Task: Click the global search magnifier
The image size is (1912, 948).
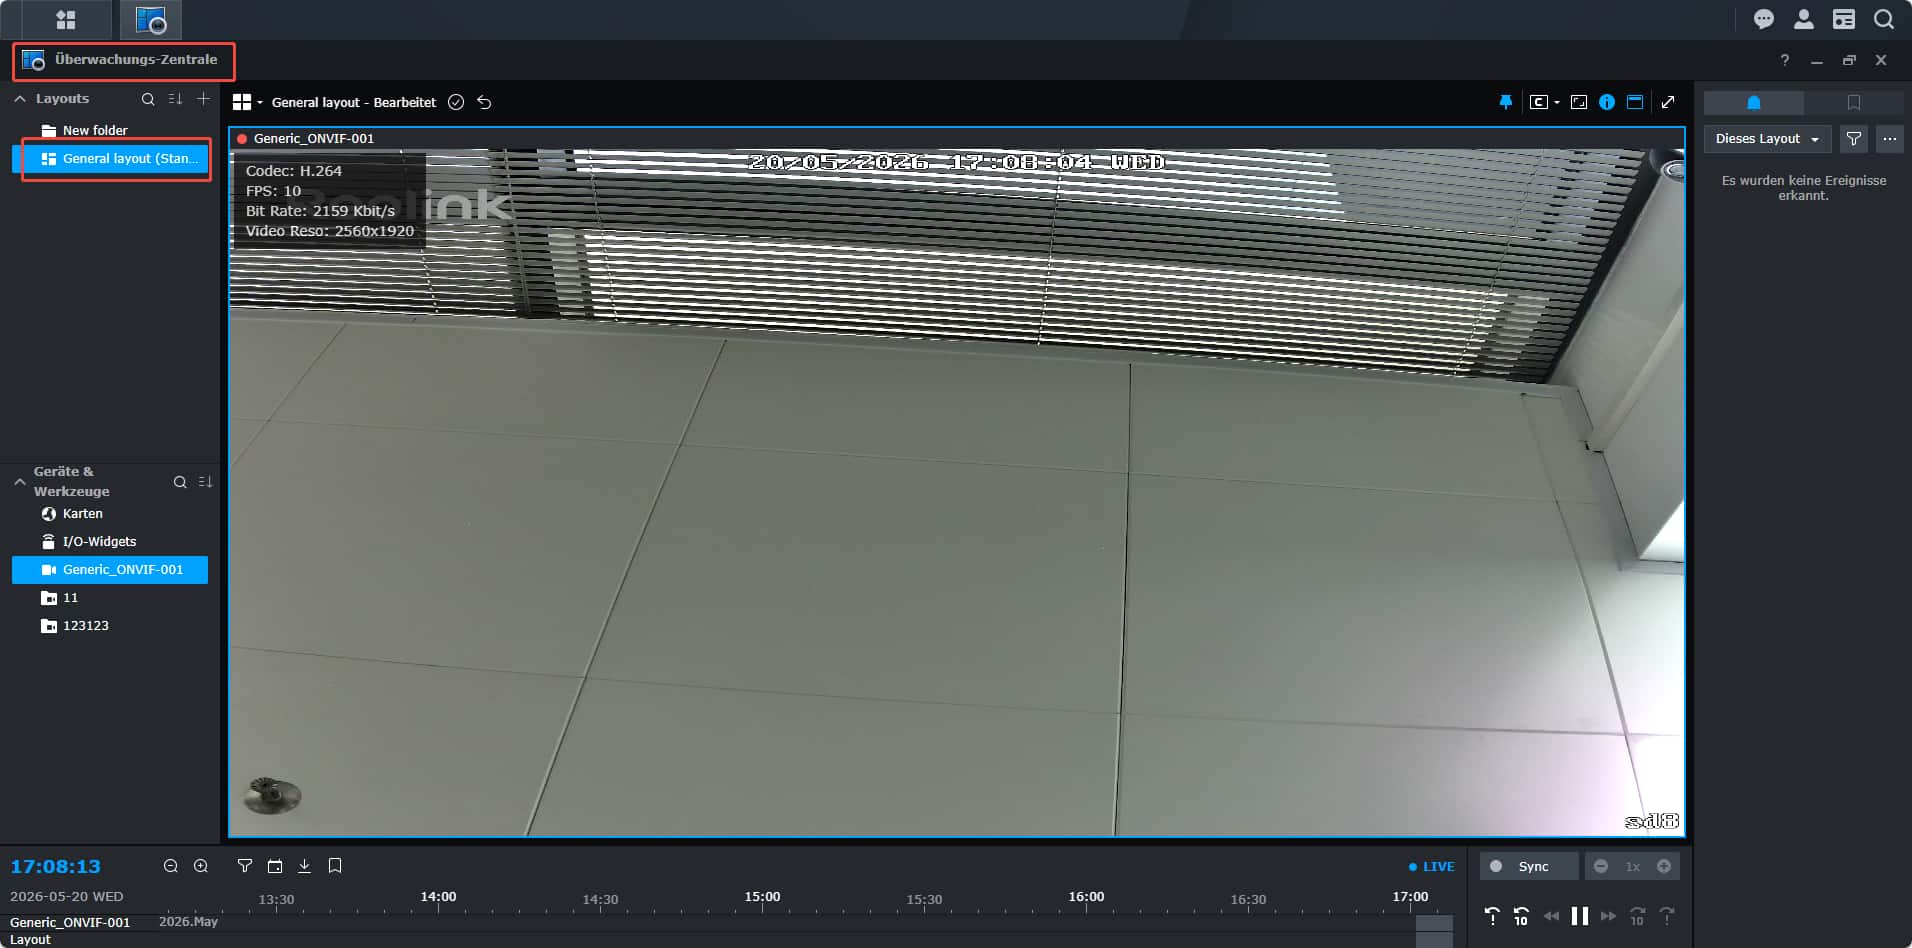Action: click(1883, 19)
